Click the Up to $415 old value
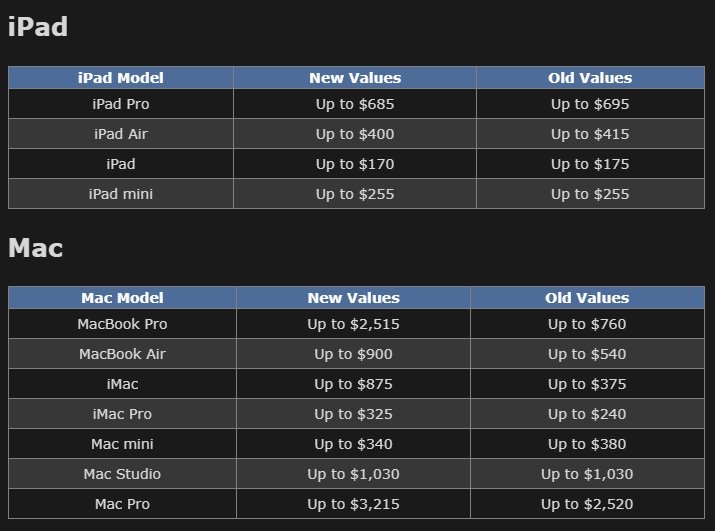The height and width of the screenshot is (531, 715). tap(590, 134)
